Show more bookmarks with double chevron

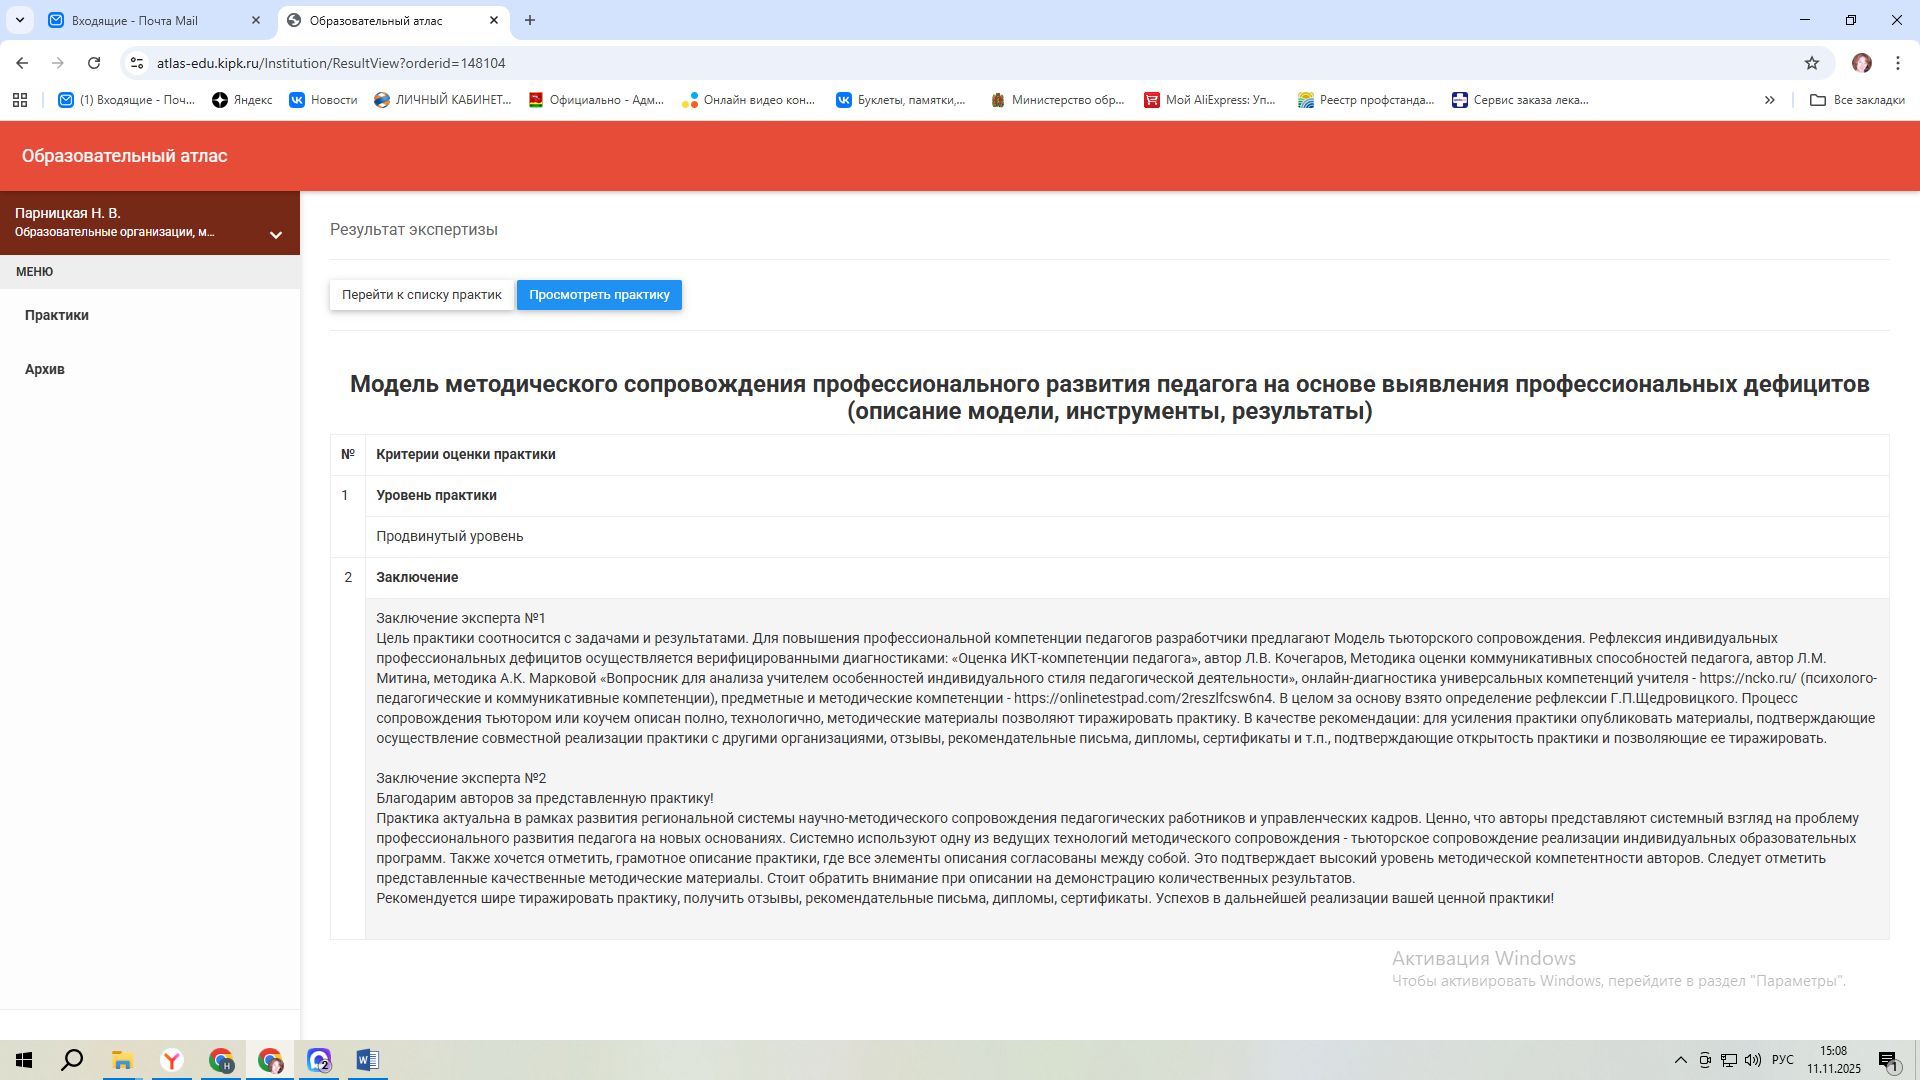[1769, 100]
